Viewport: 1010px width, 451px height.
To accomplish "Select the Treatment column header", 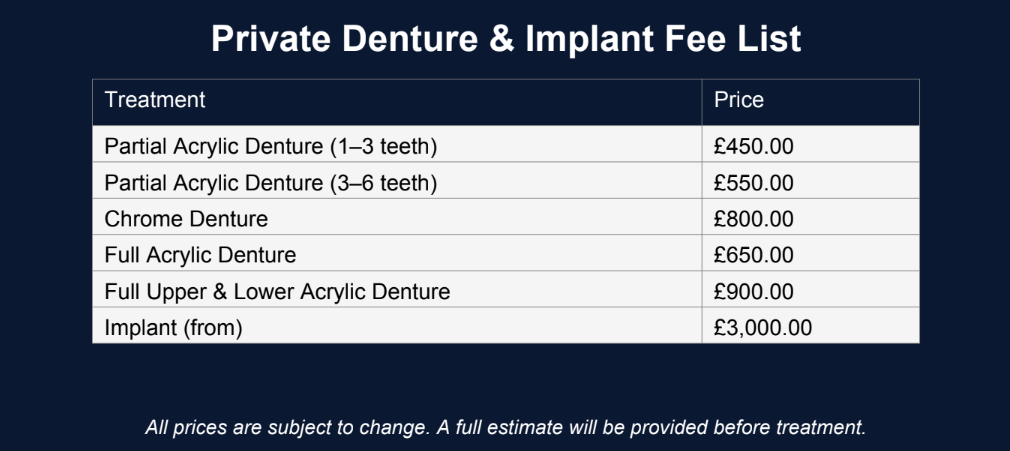I will click(x=155, y=100).
